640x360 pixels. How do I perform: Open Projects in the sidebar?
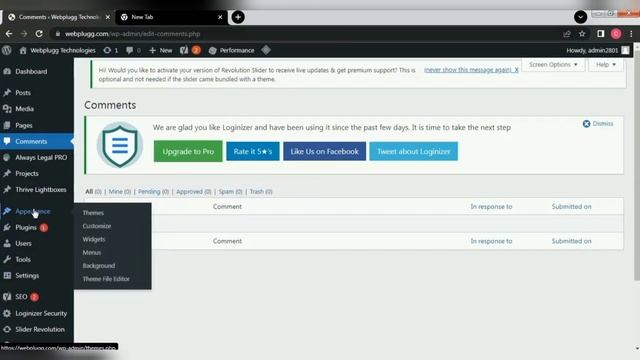pos(27,173)
